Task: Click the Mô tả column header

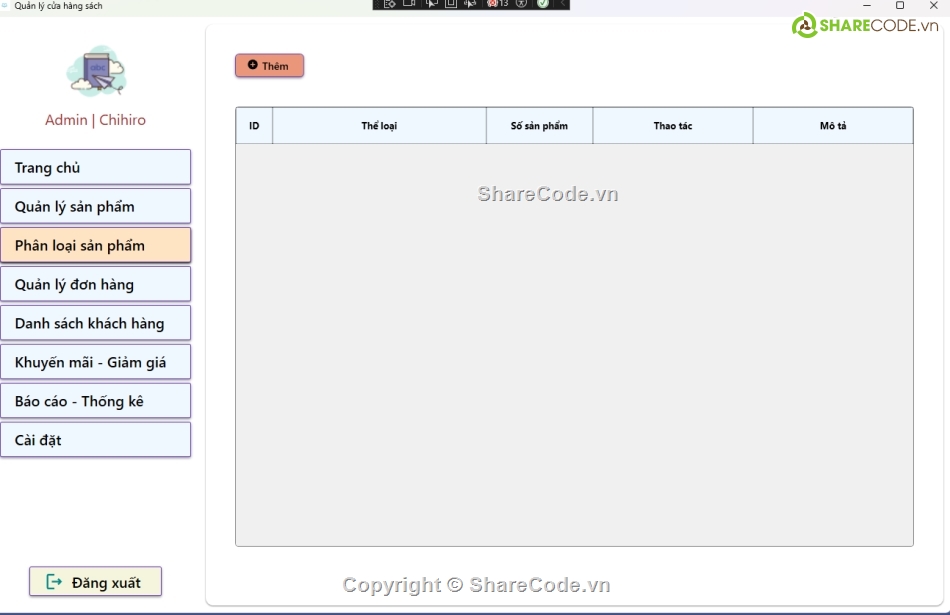Action: coord(832,126)
